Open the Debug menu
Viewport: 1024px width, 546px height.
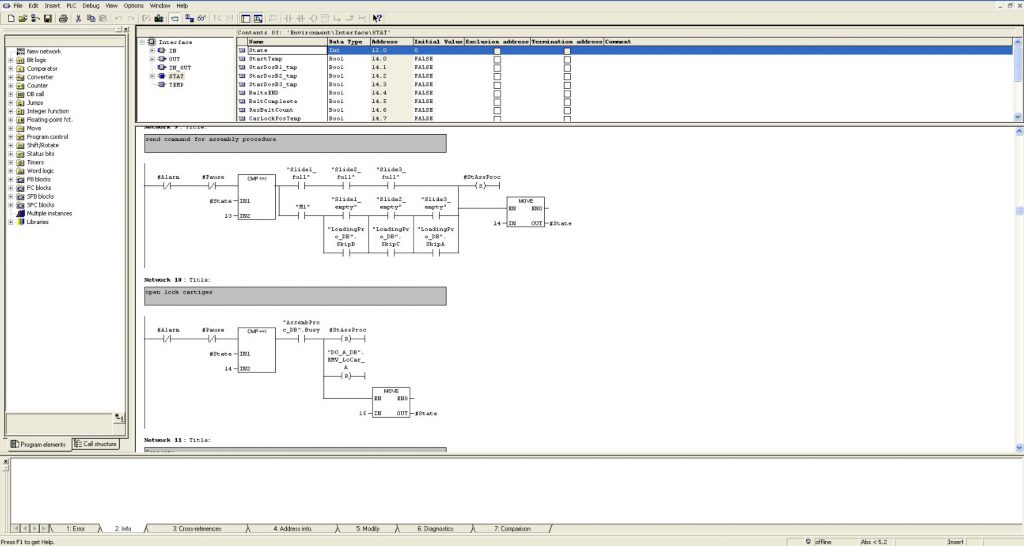click(x=90, y=5)
